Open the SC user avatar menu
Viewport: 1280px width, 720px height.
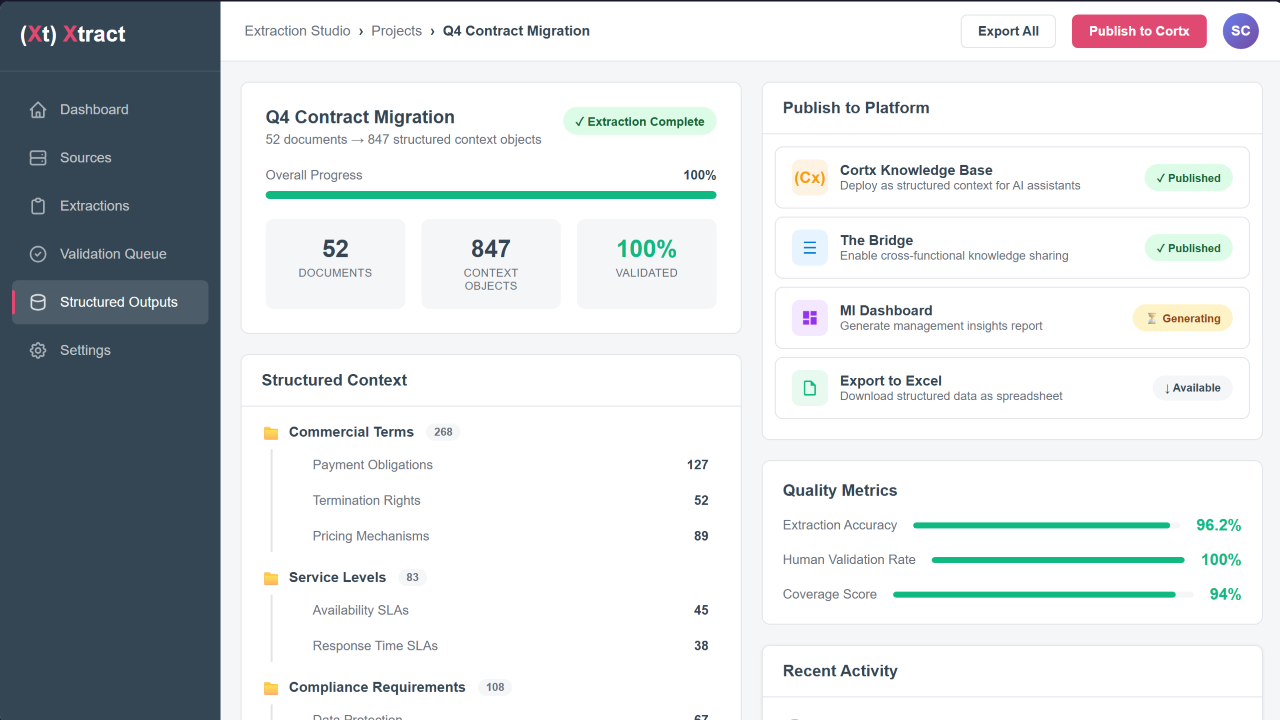tap(1241, 31)
